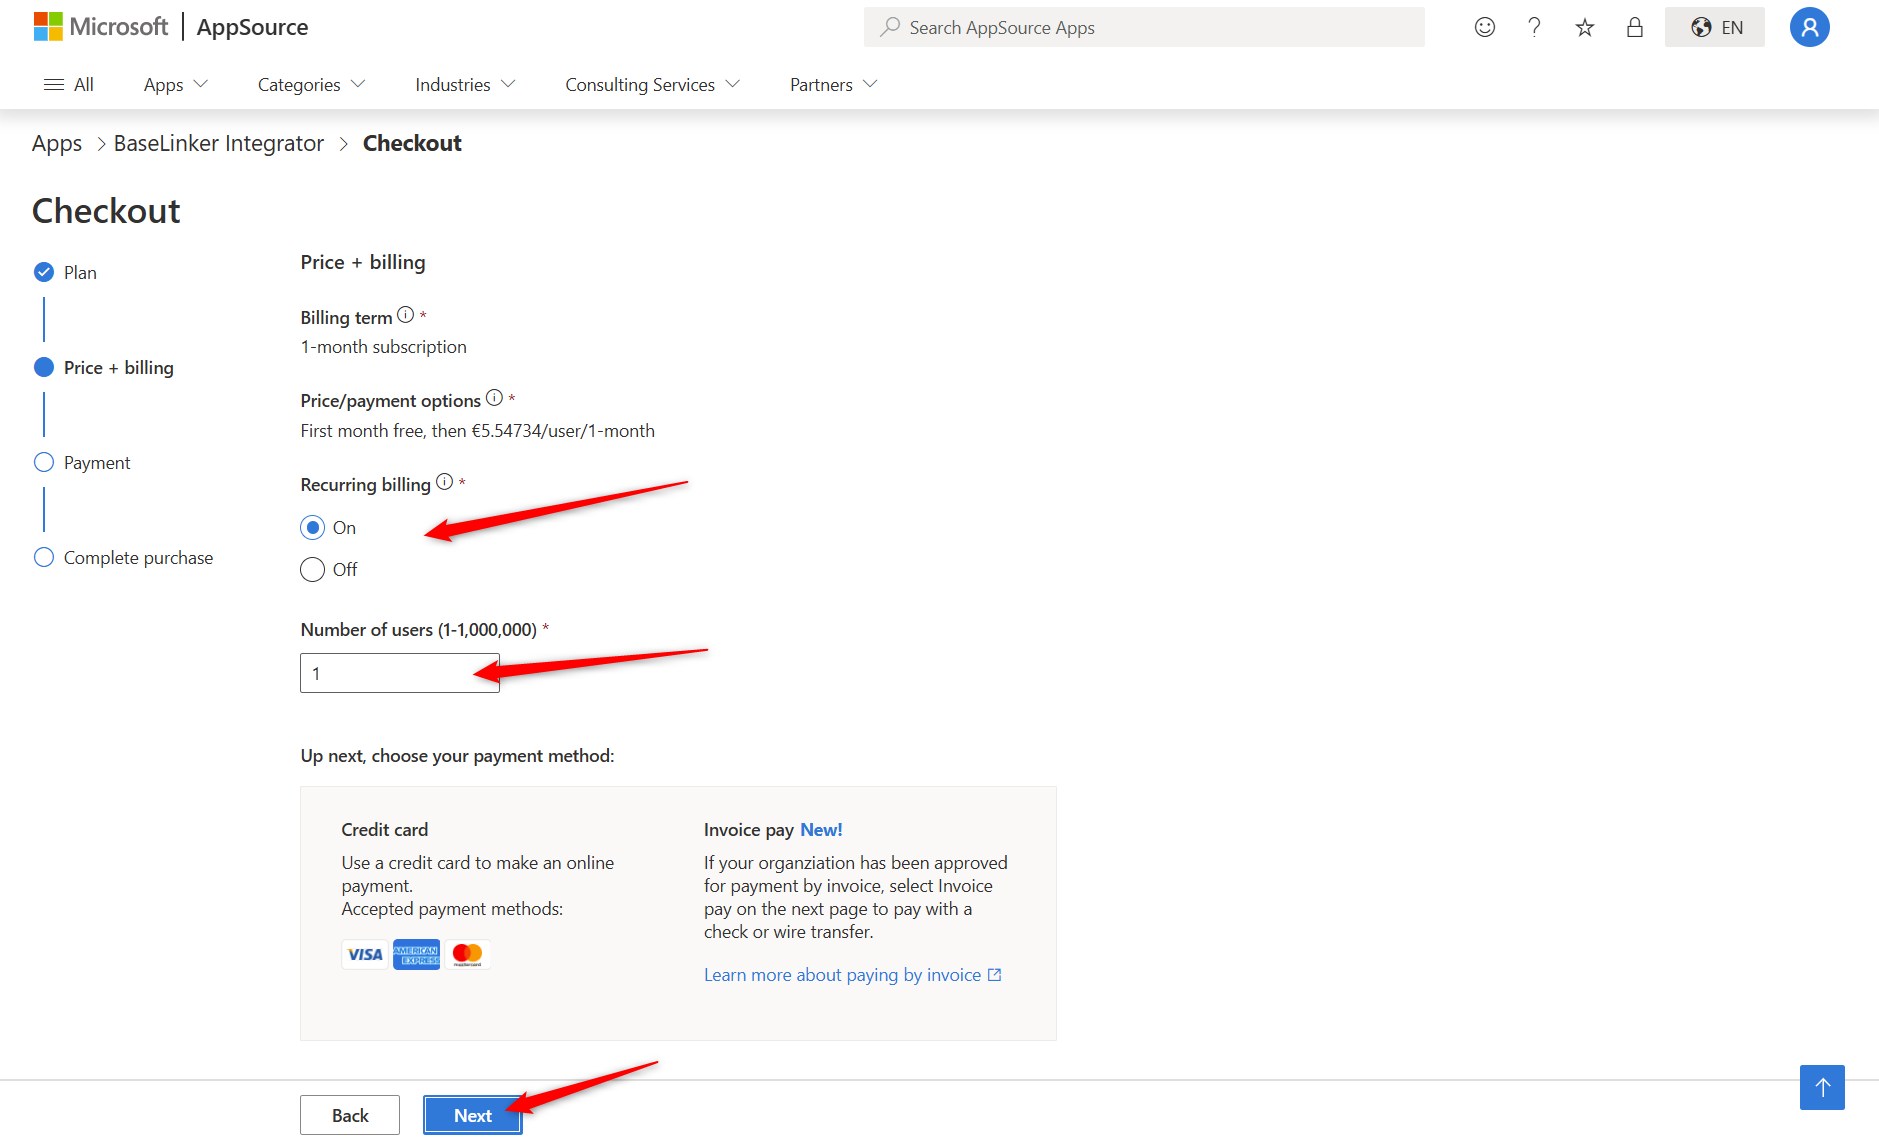Click the Mastercard logo
This screenshot has width=1879, height=1144.
coord(467,954)
